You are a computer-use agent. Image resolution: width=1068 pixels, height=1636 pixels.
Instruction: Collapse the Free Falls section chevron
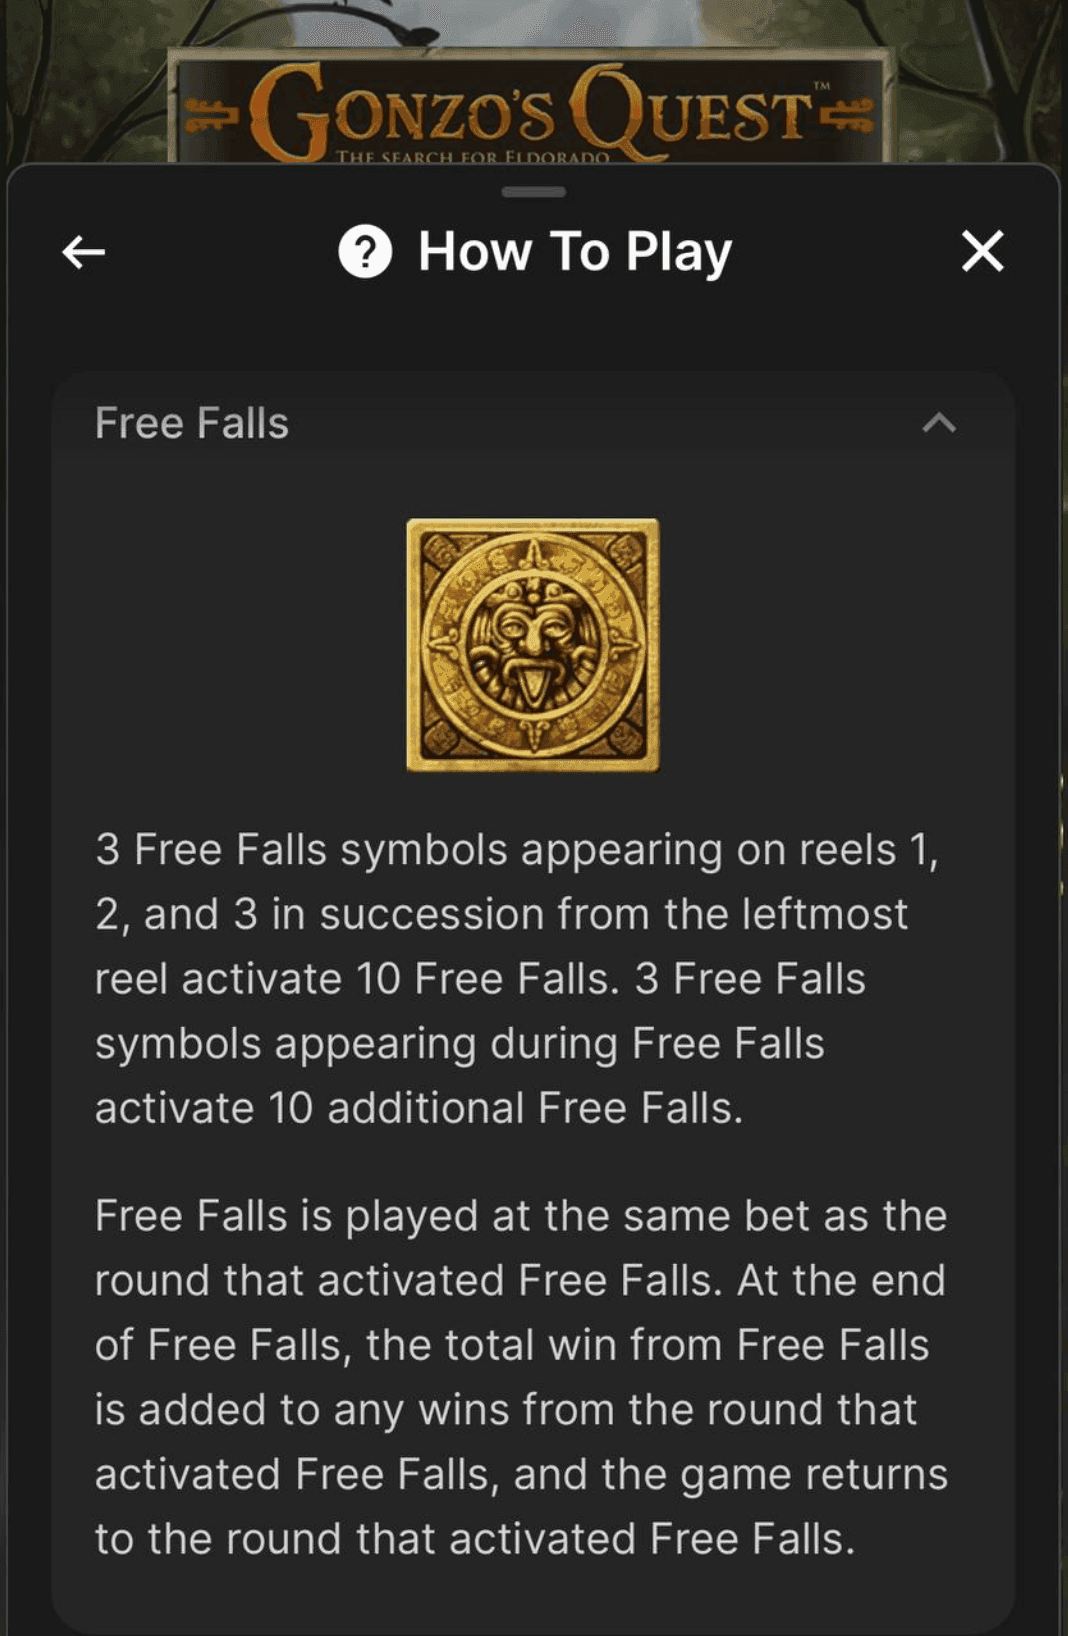pyautogui.click(x=938, y=424)
